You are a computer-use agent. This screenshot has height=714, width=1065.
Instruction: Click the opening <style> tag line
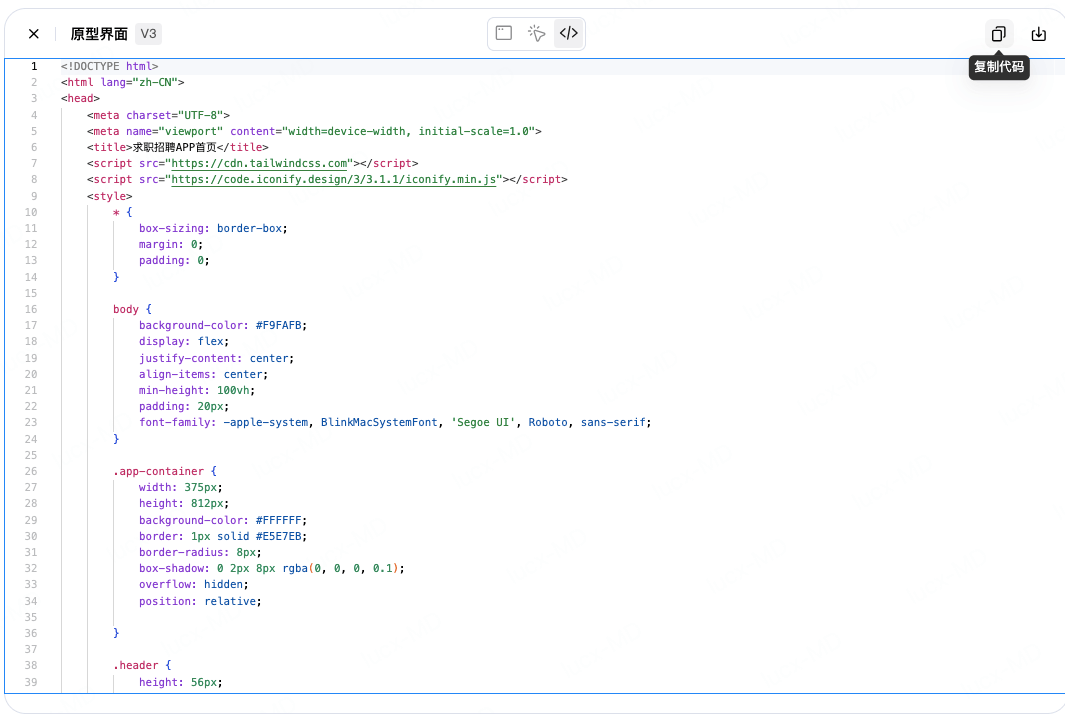109,196
